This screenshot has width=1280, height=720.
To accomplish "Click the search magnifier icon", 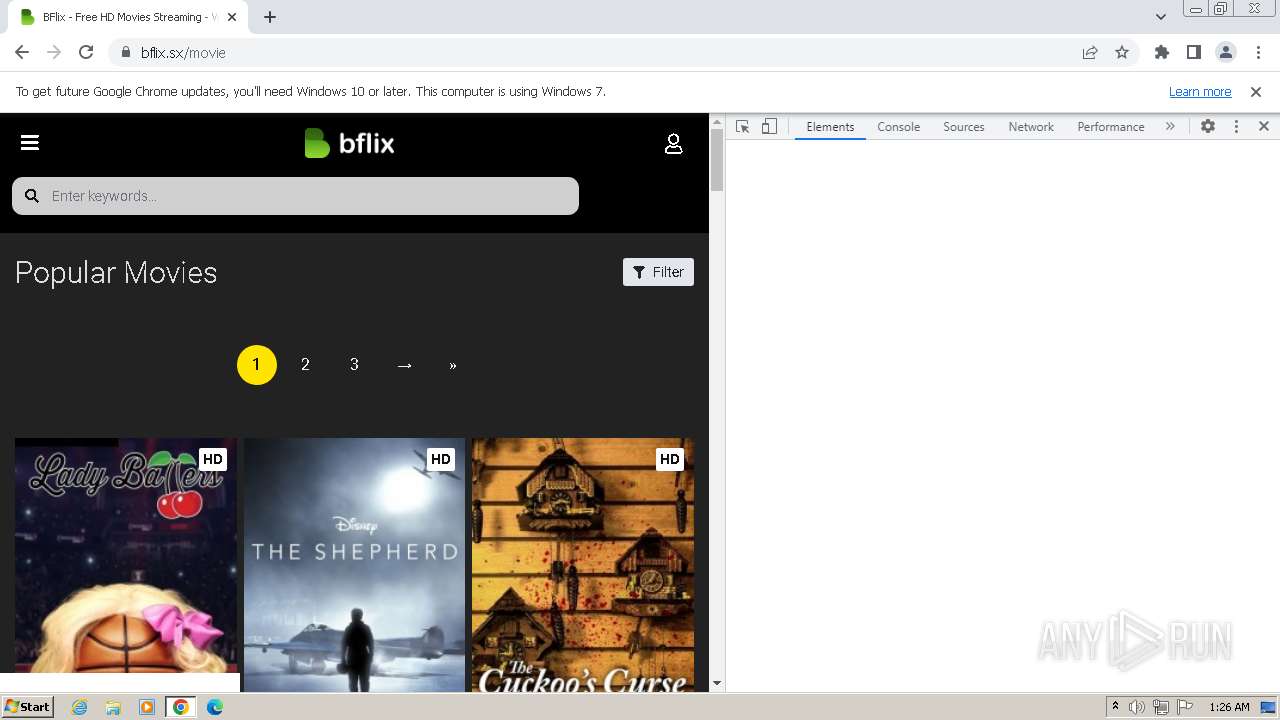I will pyautogui.click(x=32, y=196).
